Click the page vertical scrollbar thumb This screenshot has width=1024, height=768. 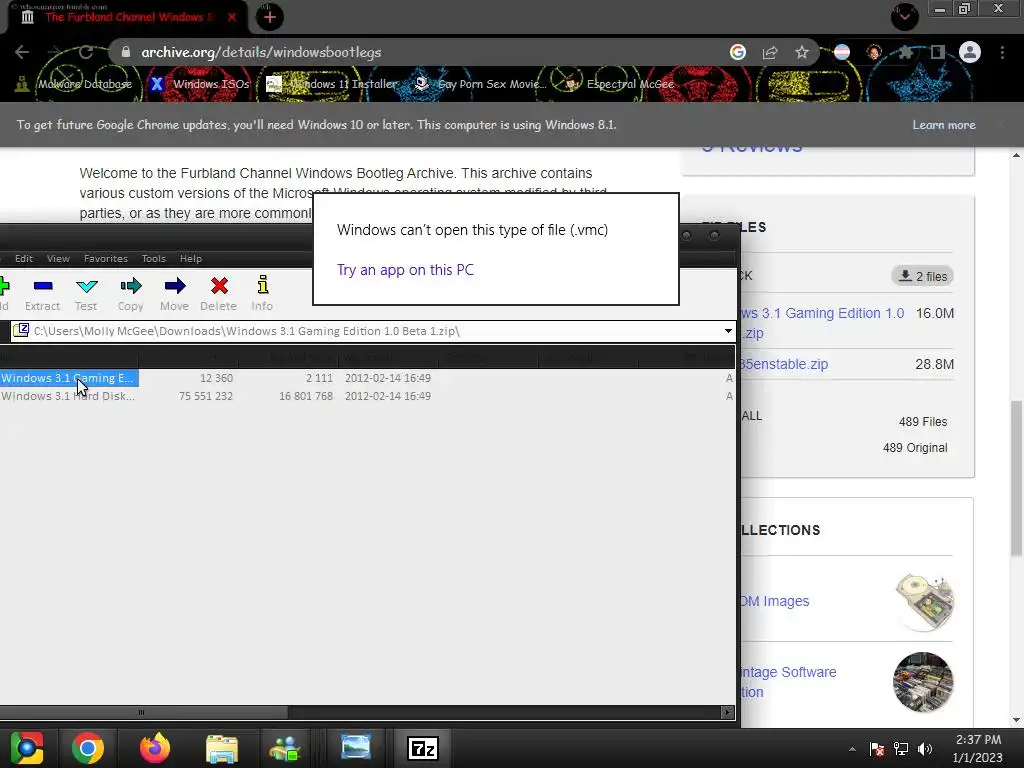pos(1016,479)
